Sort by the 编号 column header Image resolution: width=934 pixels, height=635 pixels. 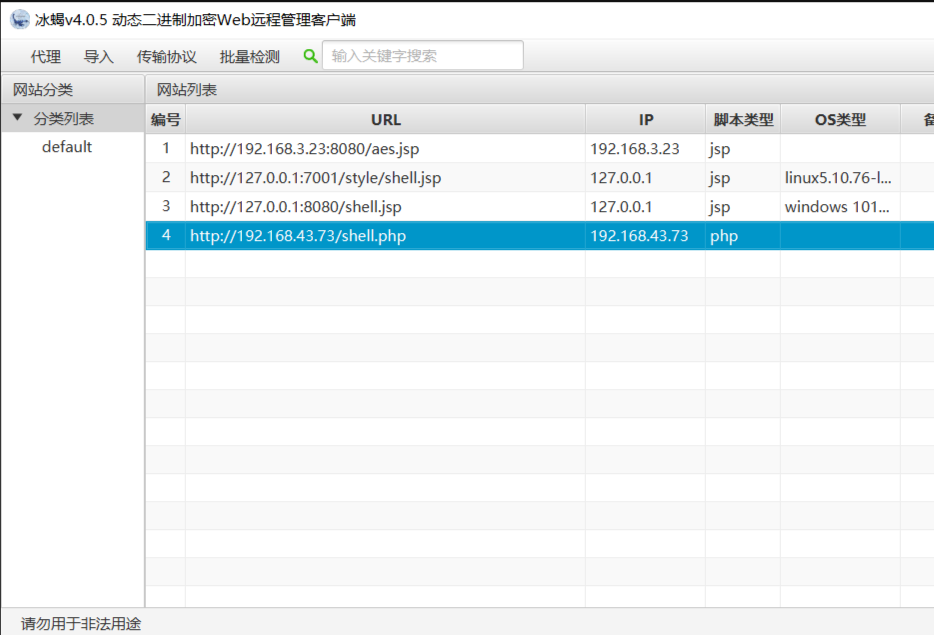pyautogui.click(x=166, y=120)
